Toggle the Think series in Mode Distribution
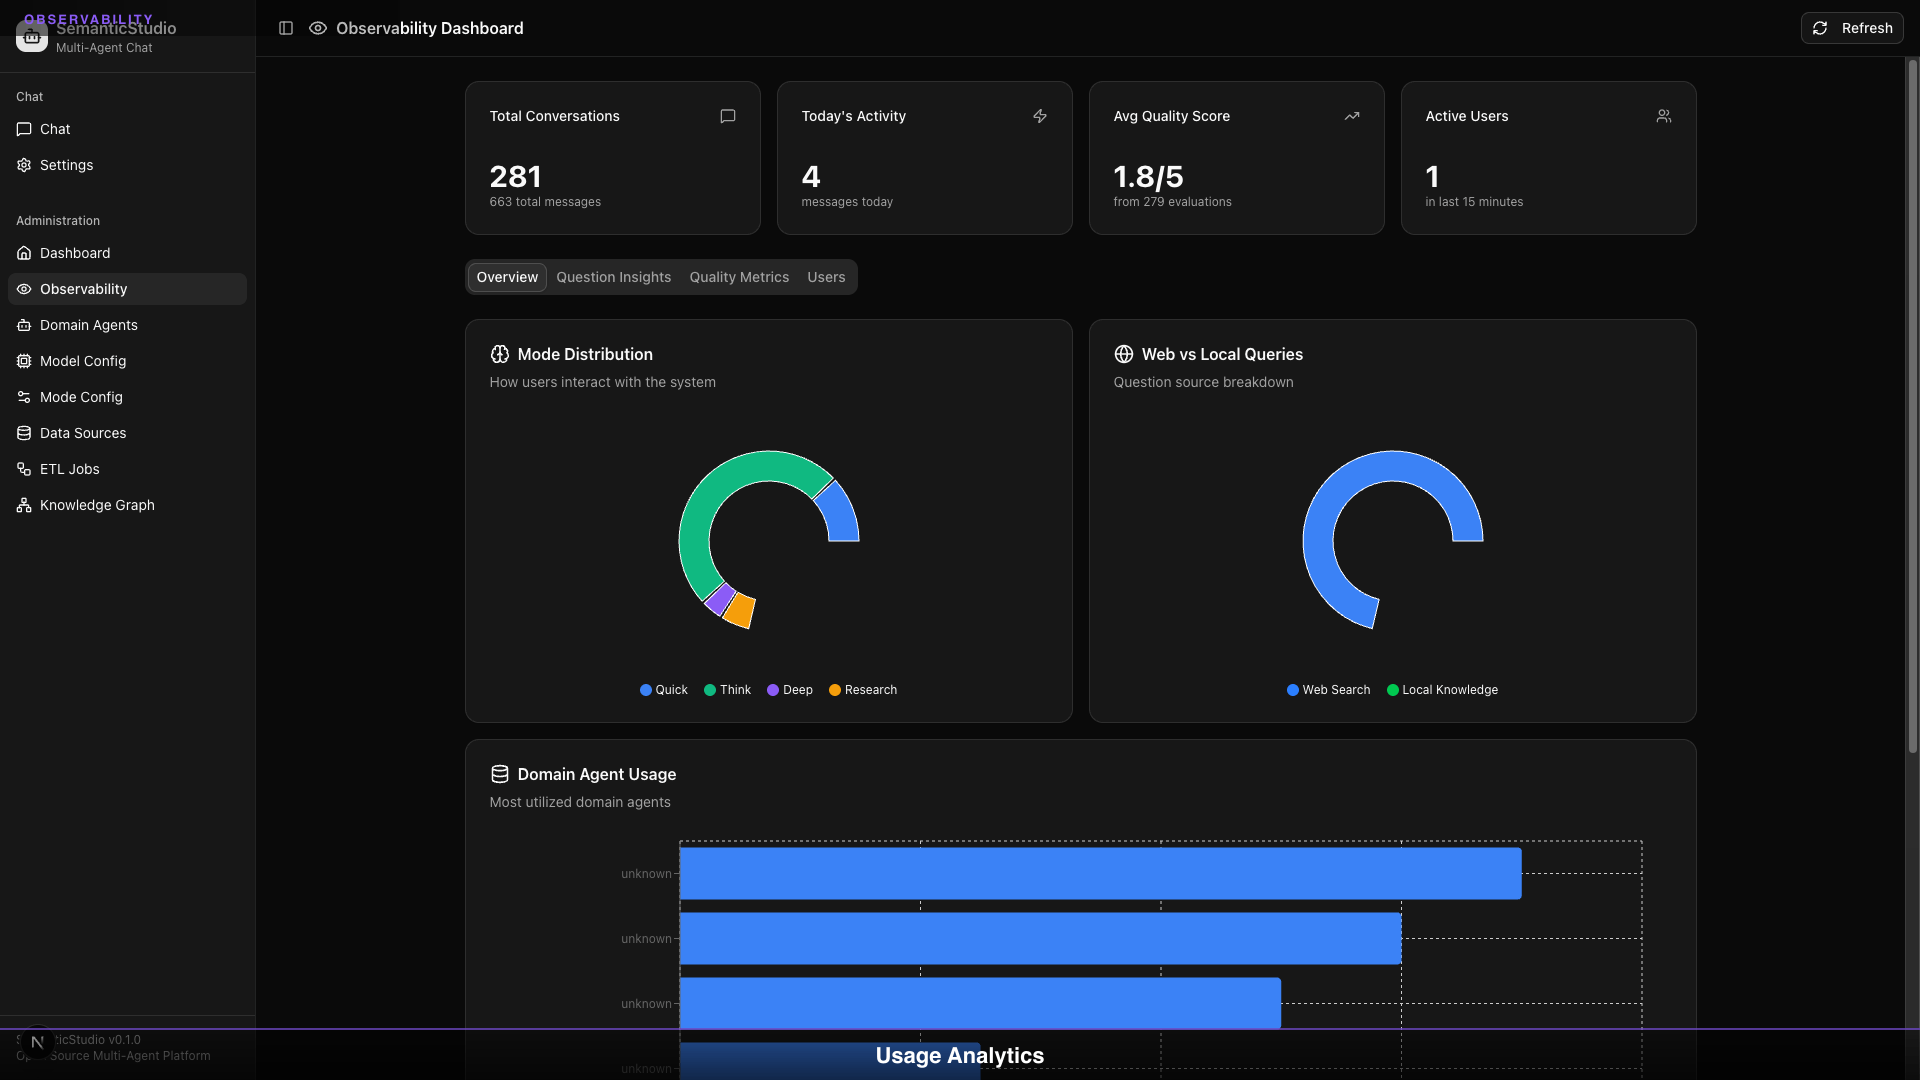The image size is (1920, 1080). [x=727, y=690]
